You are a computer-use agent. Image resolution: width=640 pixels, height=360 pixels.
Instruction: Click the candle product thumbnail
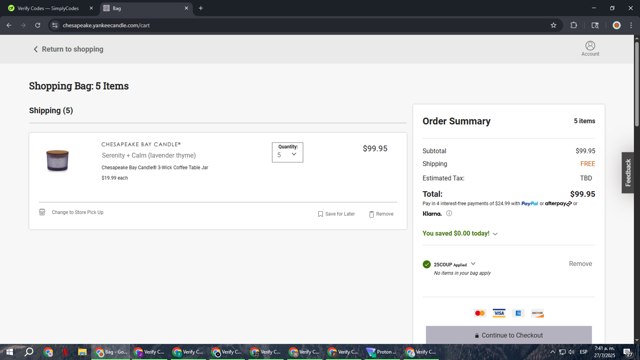[x=57, y=160]
